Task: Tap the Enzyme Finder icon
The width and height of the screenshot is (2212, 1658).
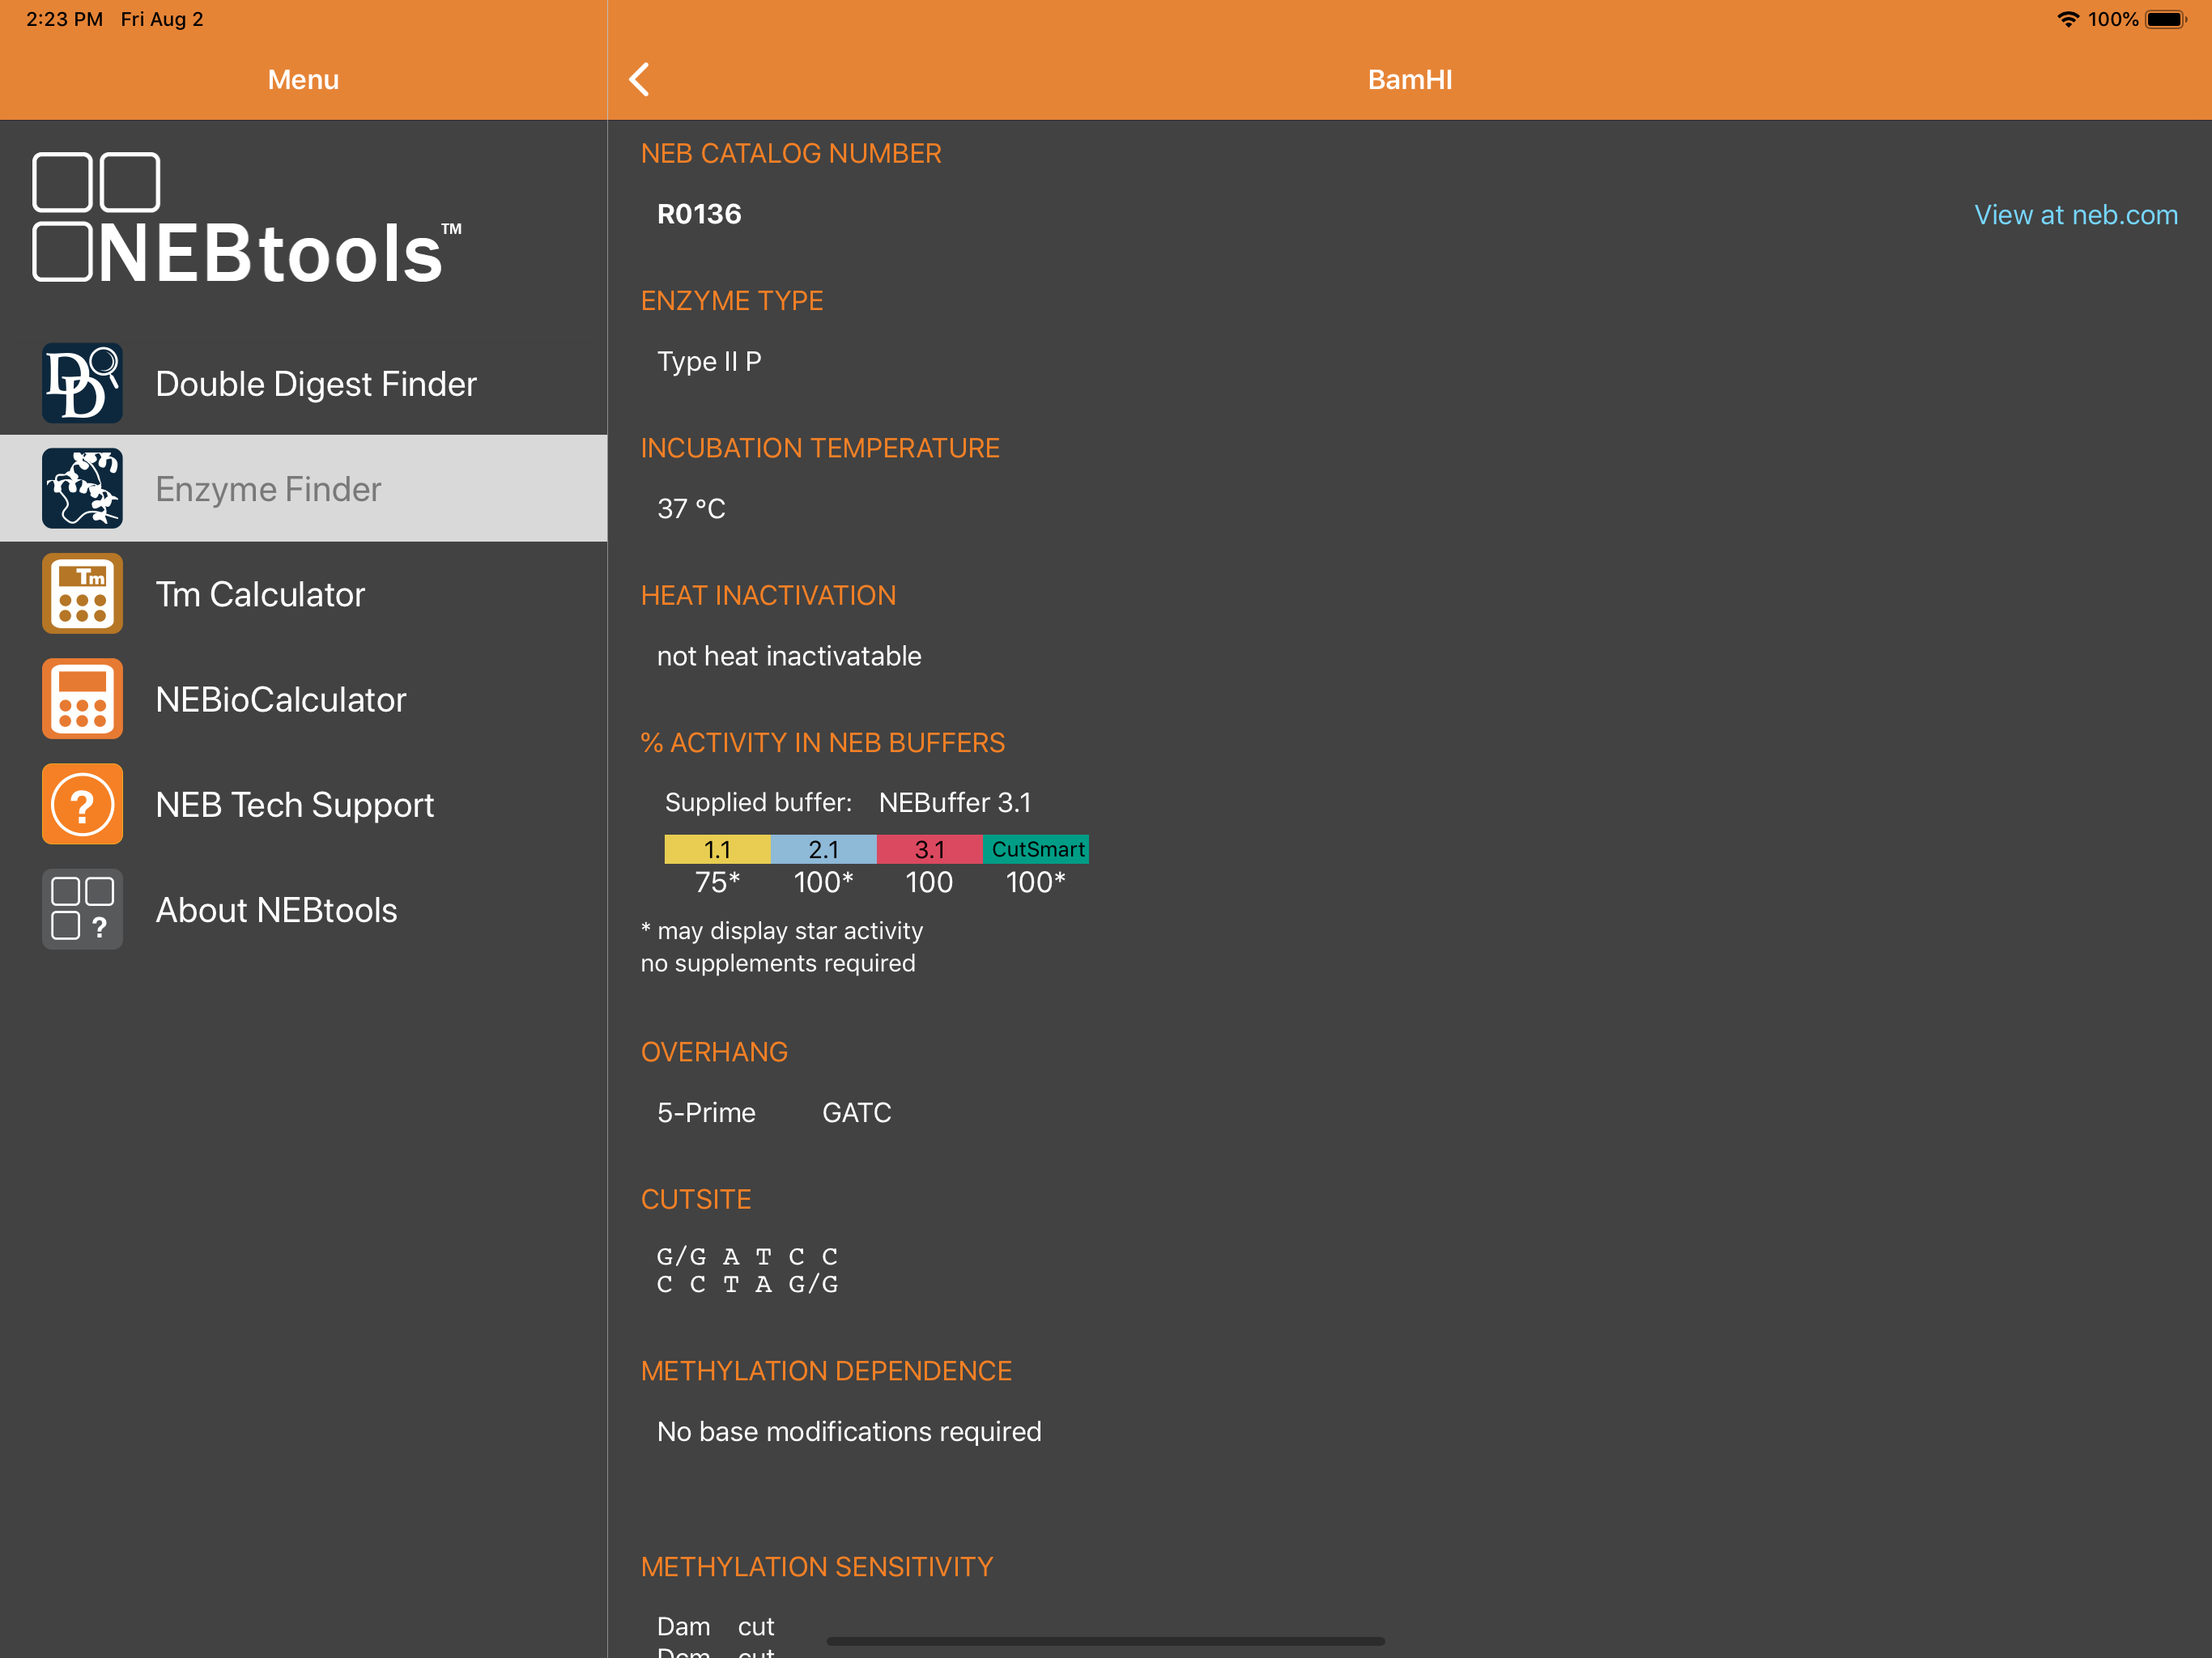Action: (82, 488)
